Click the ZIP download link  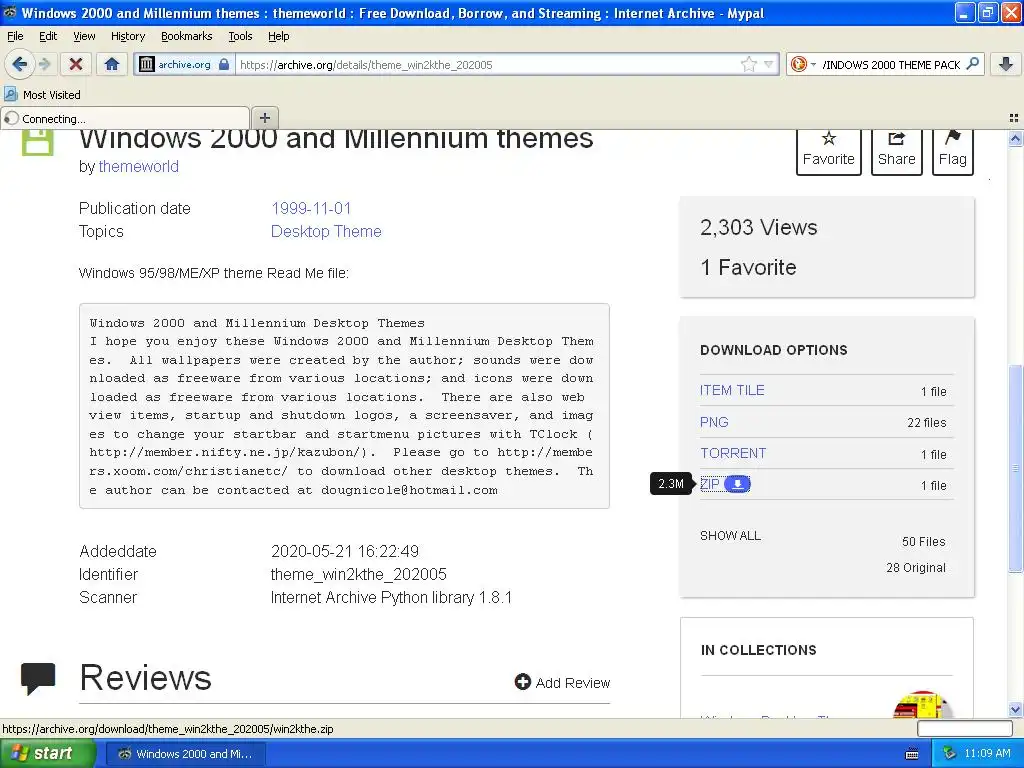click(709, 484)
